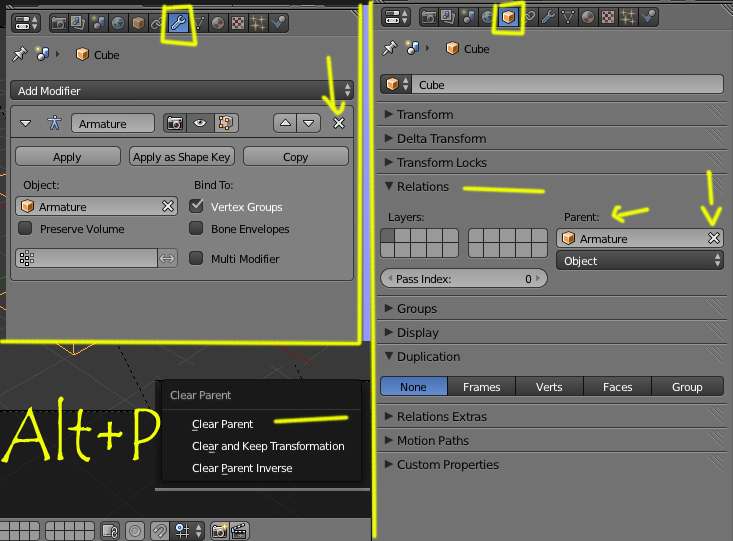Clear the Parent Armature field
This screenshot has width=733, height=541.
(x=714, y=238)
